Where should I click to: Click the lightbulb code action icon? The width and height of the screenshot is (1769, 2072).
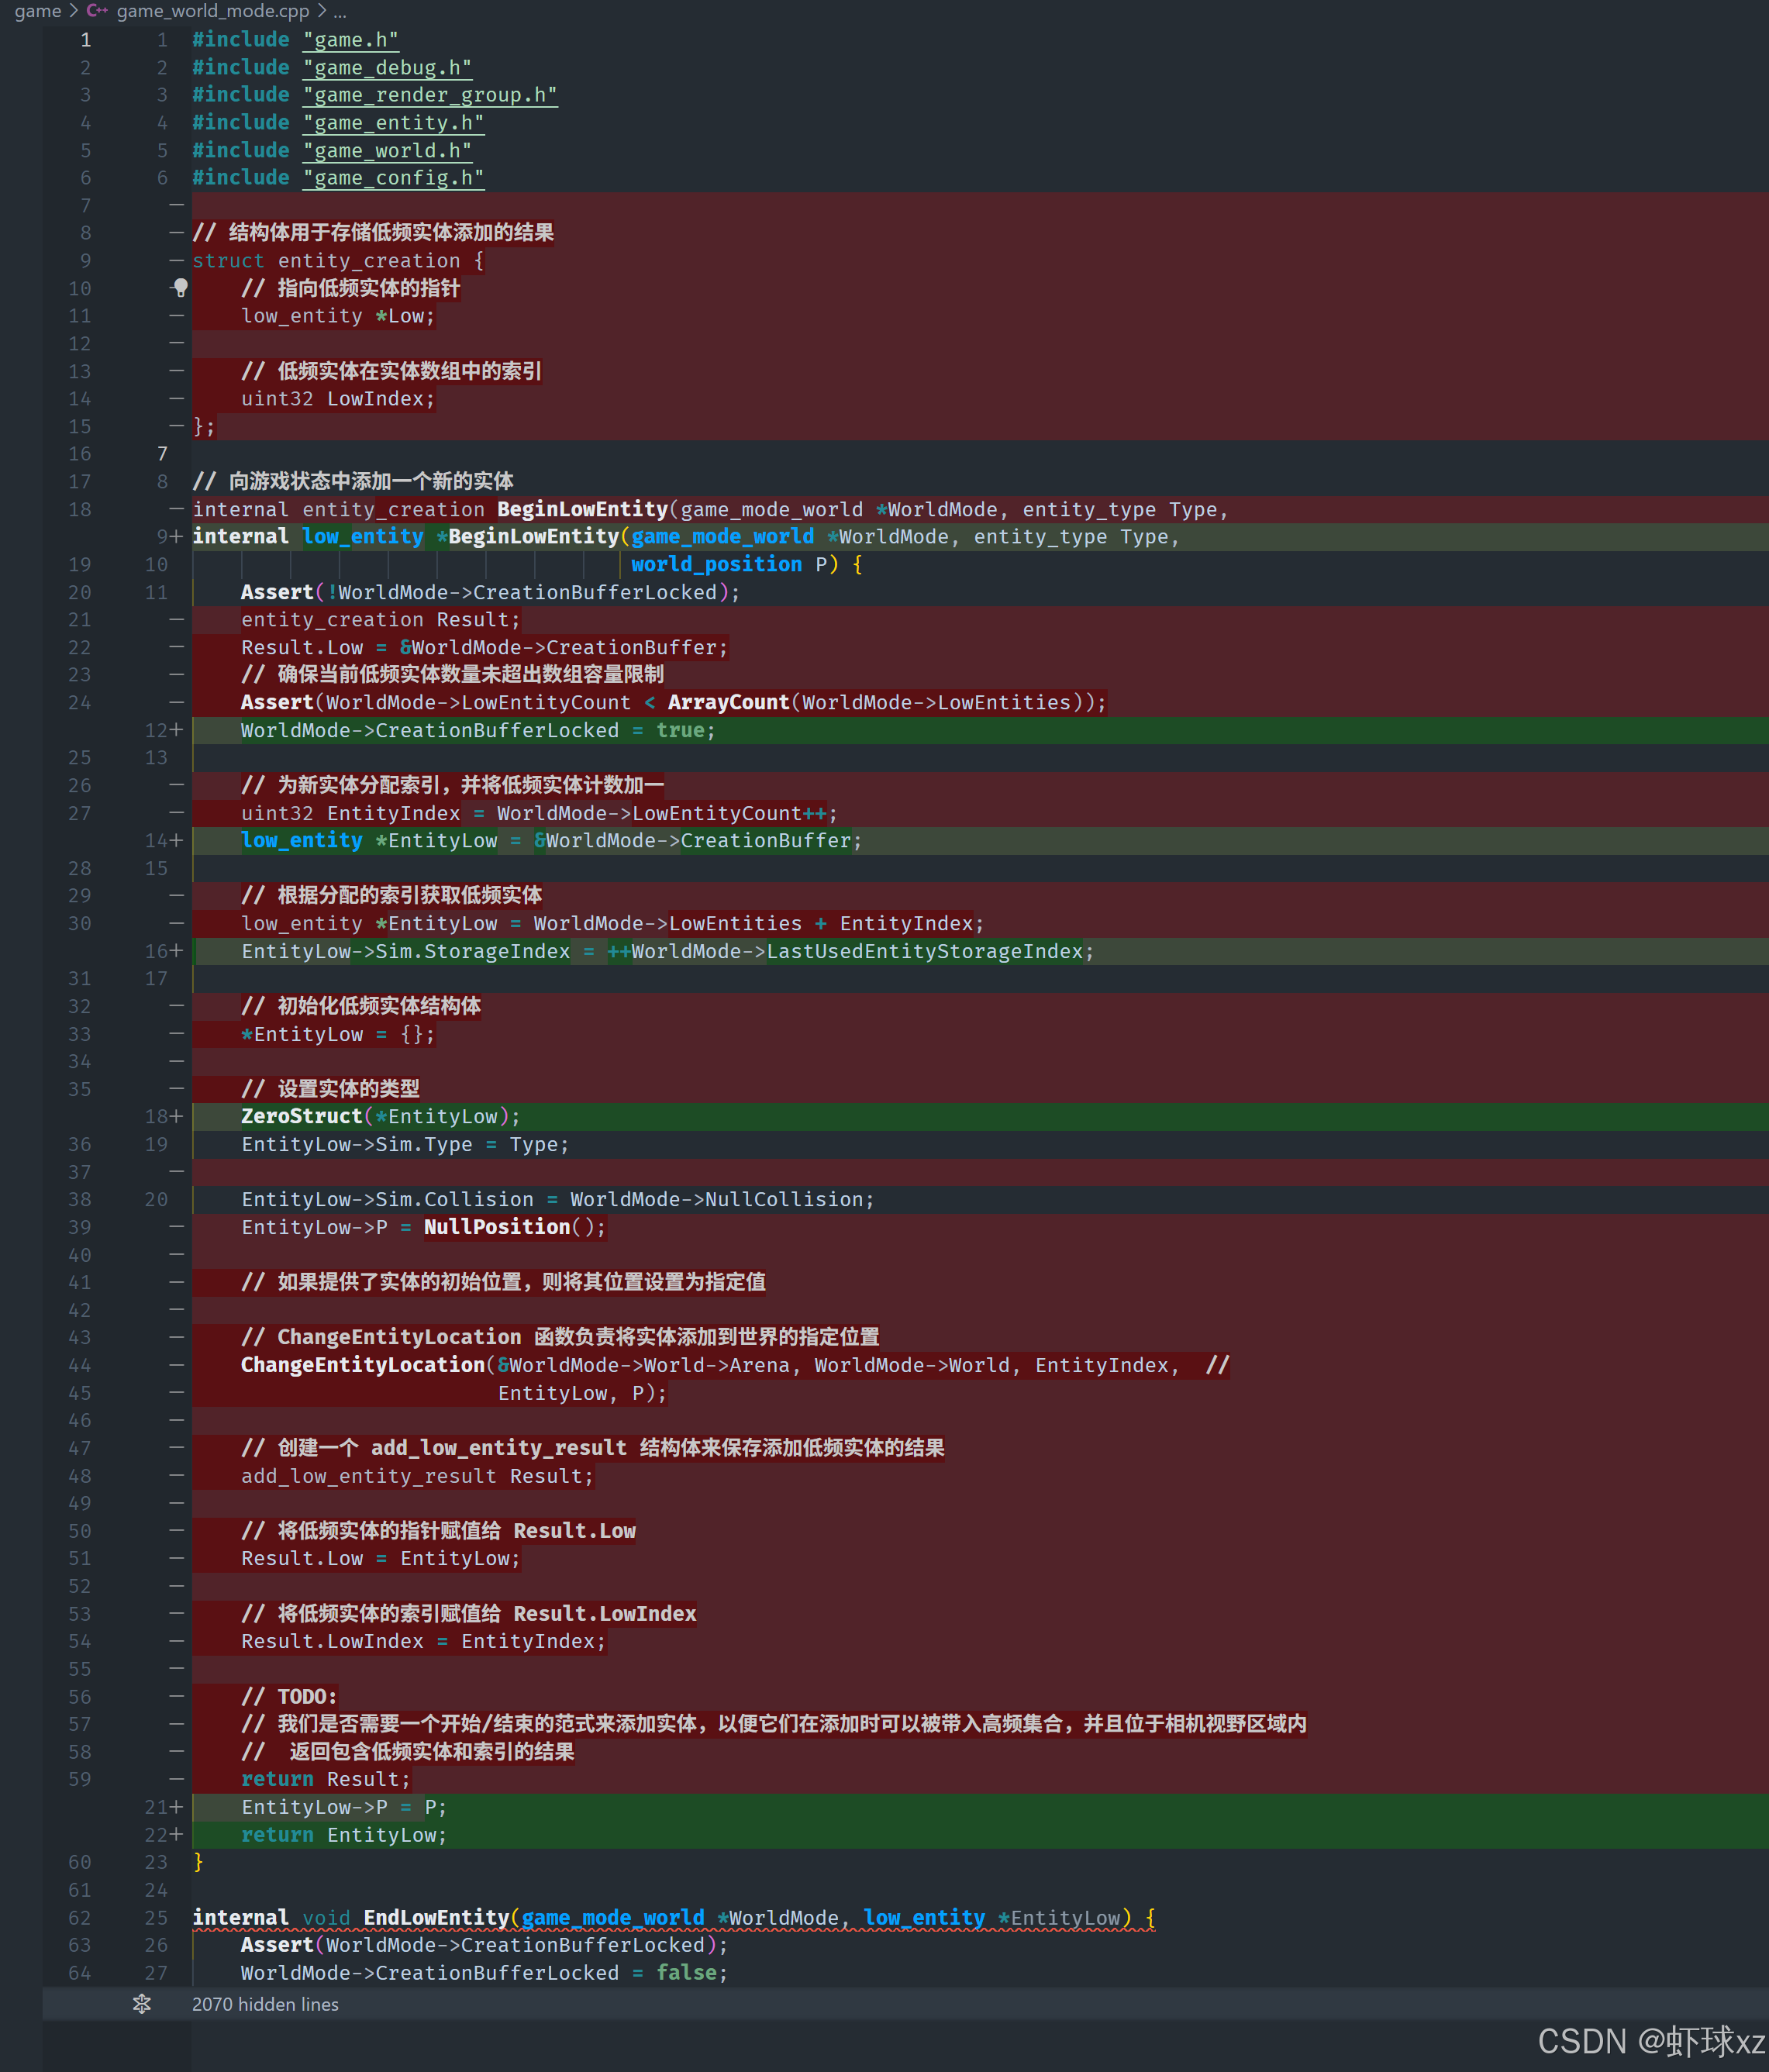(180, 288)
